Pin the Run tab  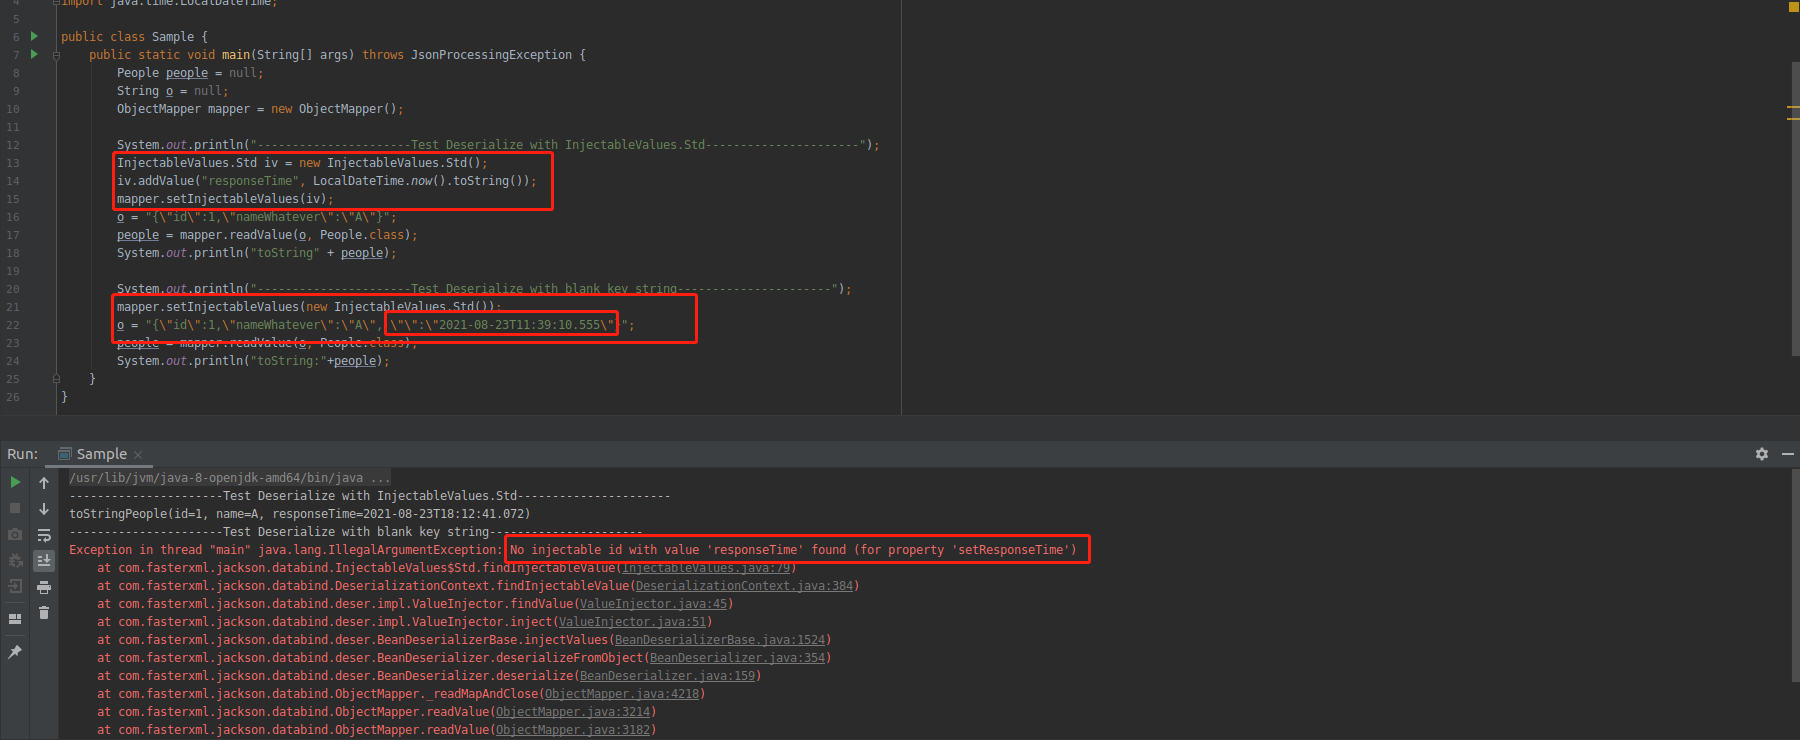(x=15, y=652)
